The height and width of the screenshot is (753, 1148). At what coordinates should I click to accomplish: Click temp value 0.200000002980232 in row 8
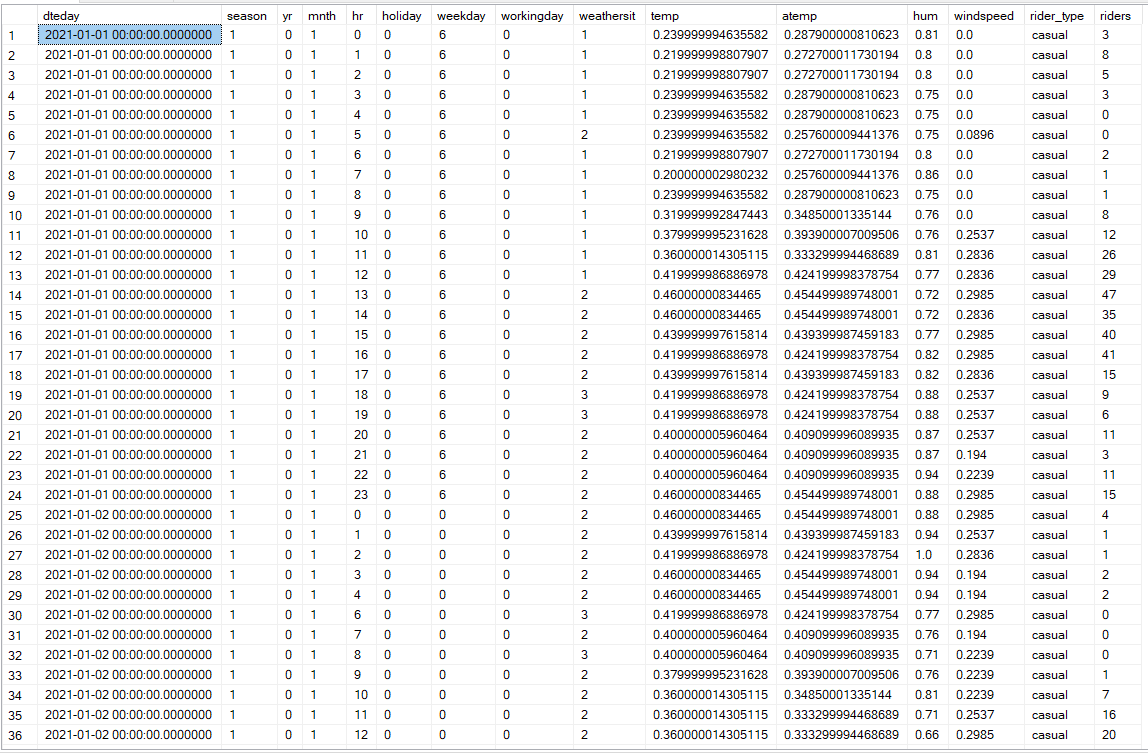[x=710, y=174]
